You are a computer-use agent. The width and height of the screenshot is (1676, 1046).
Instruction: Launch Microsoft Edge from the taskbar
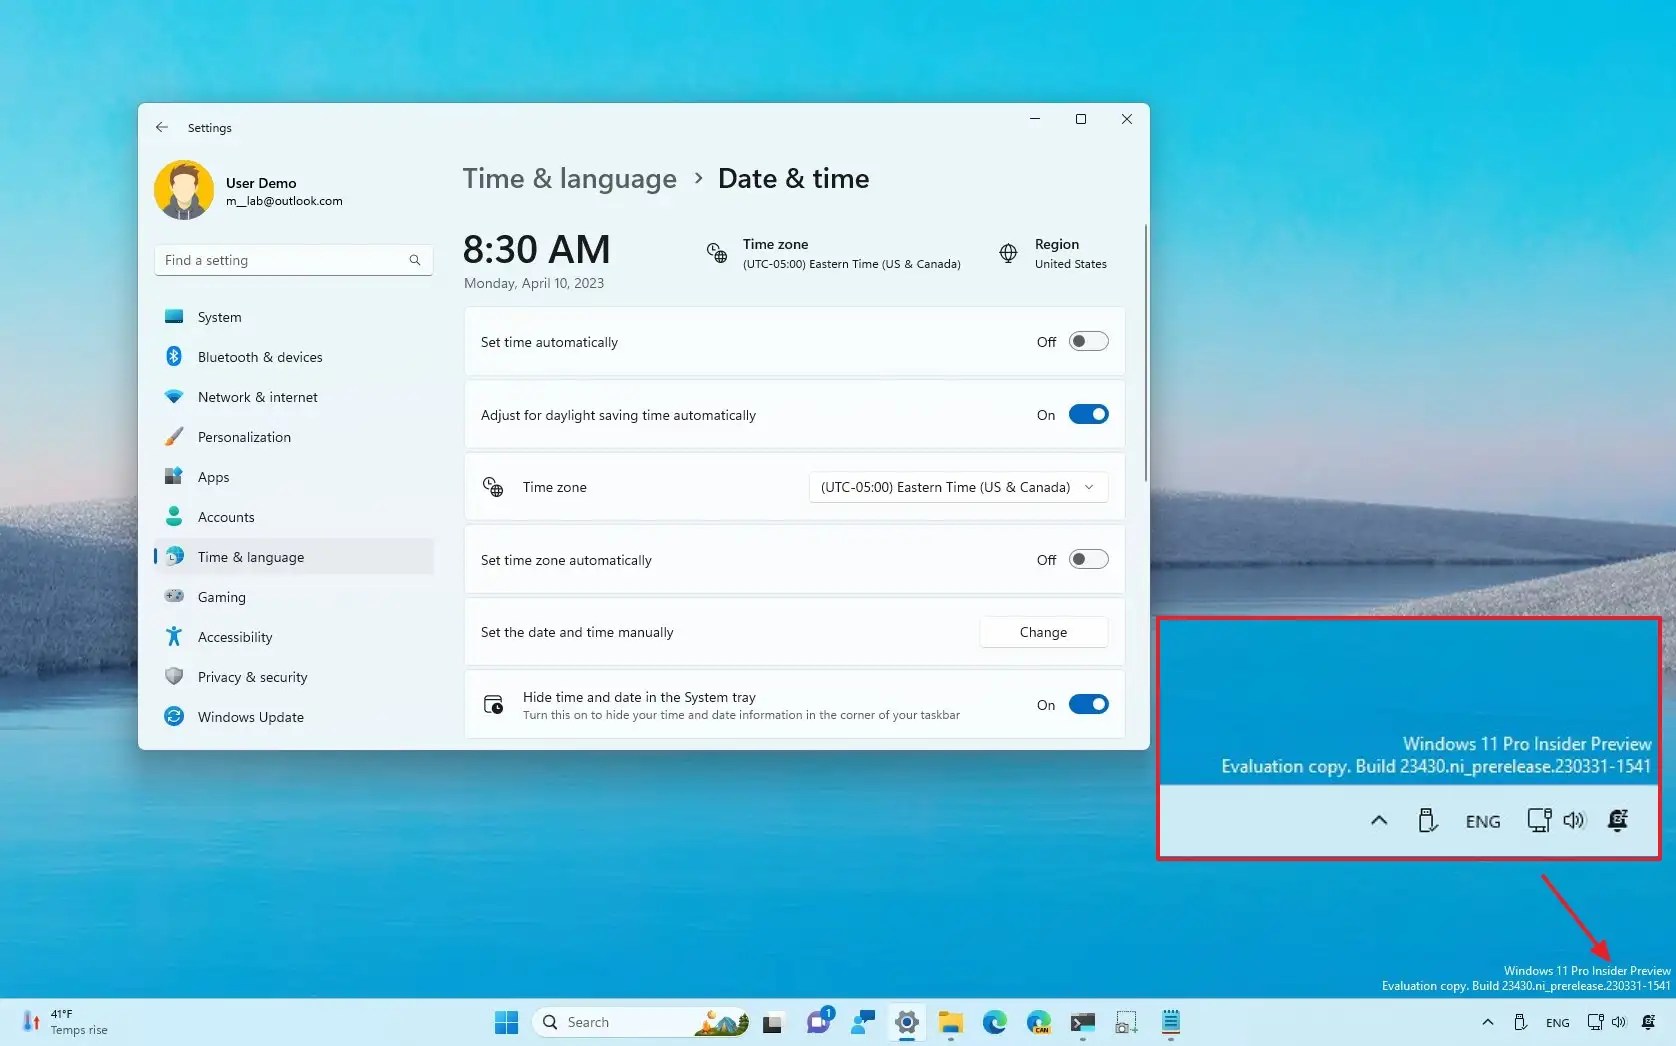pos(995,1022)
